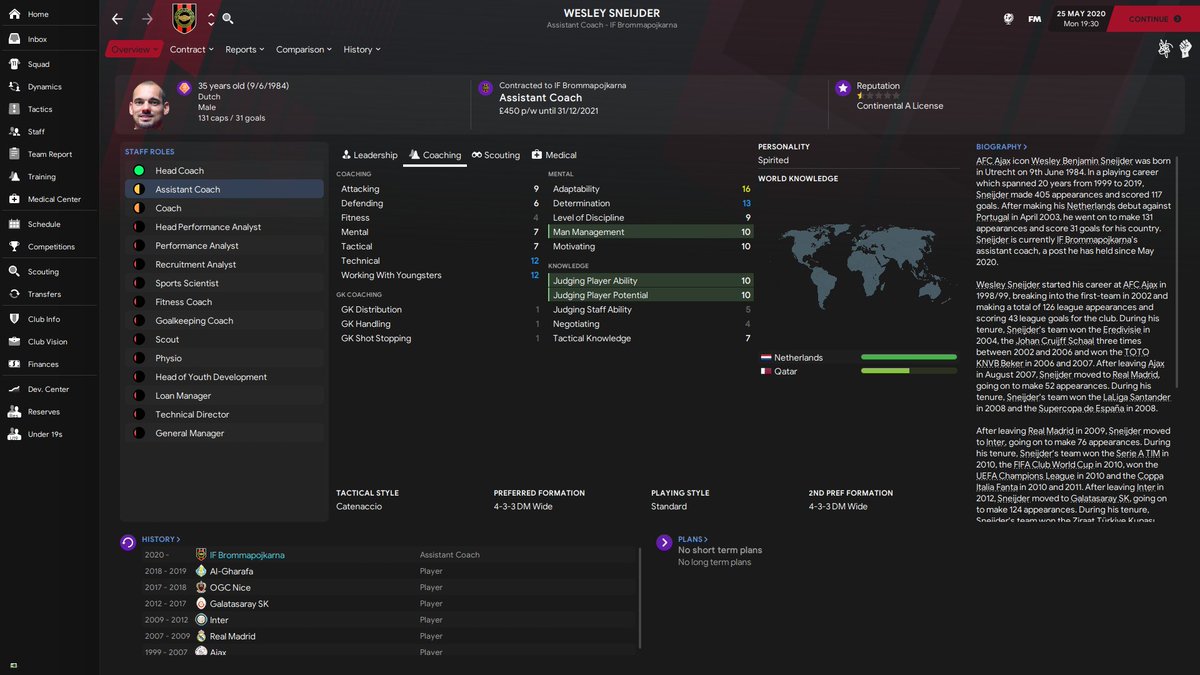Screen dimensions: 1200x675
Task: Open the Contract dropdown menu
Action: (192, 49)
